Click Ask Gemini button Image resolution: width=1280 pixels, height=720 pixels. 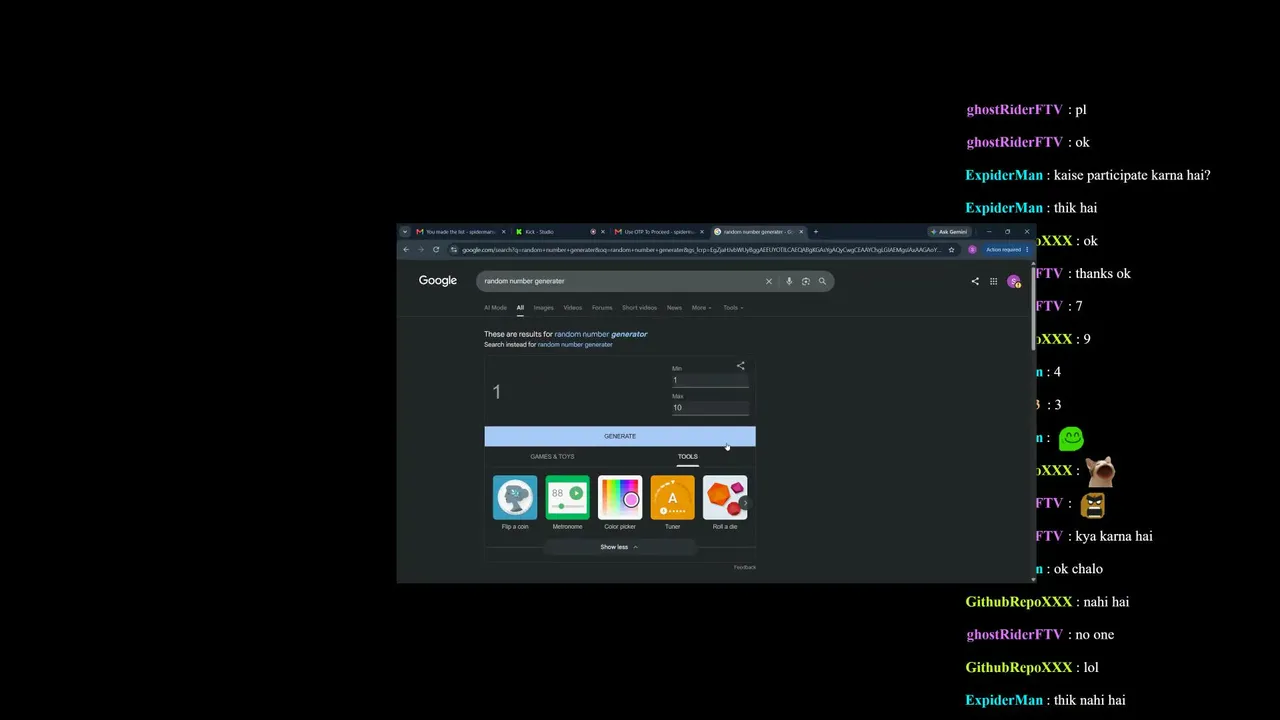949,232
